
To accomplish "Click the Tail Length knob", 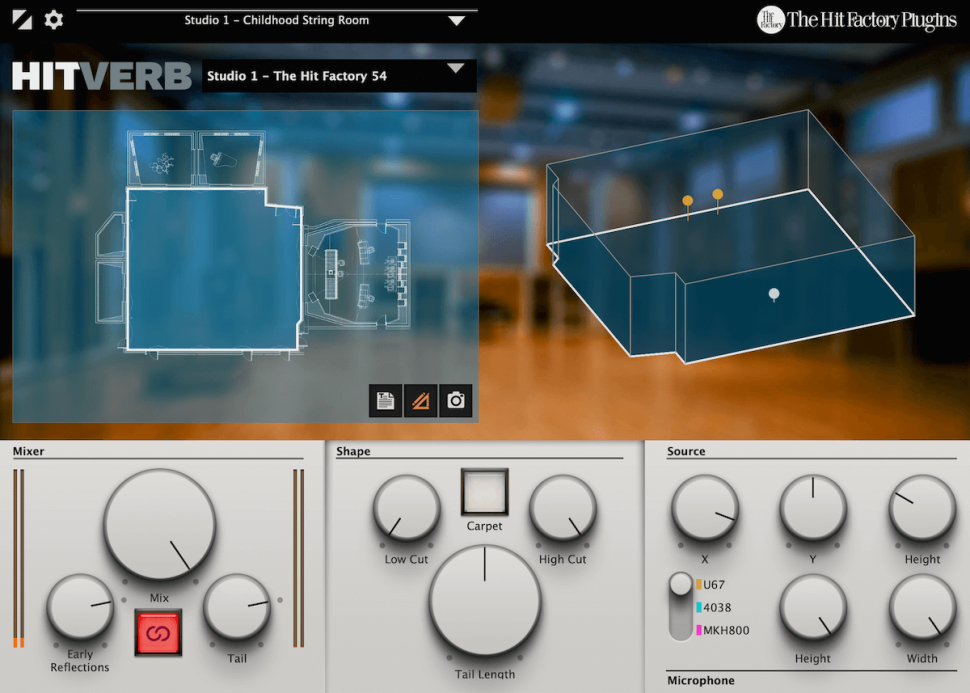I will (x=485, y=601).
